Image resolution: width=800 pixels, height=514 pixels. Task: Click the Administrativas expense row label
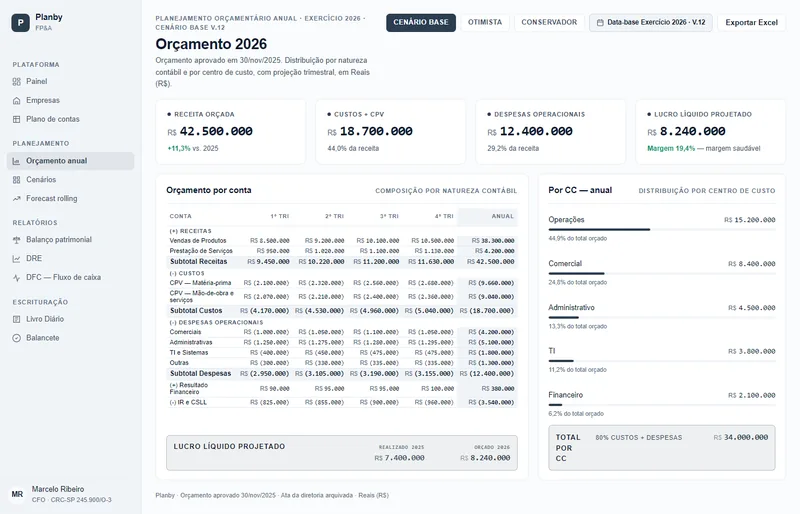191,342
